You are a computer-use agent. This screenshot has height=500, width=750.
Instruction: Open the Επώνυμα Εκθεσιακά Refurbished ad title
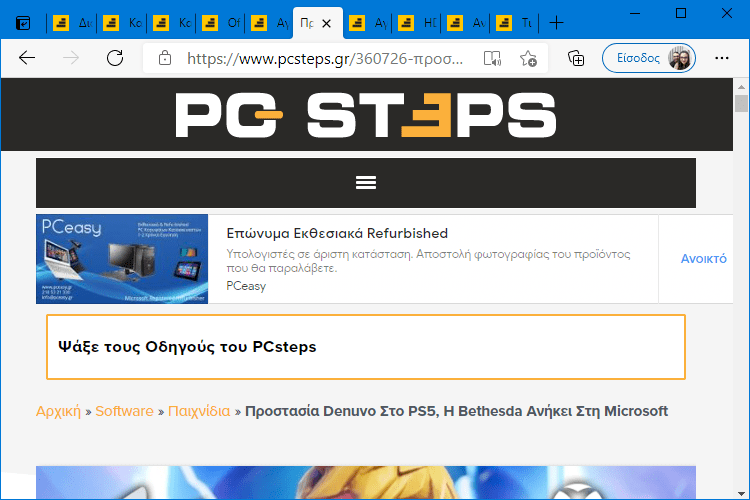[337, 233]
